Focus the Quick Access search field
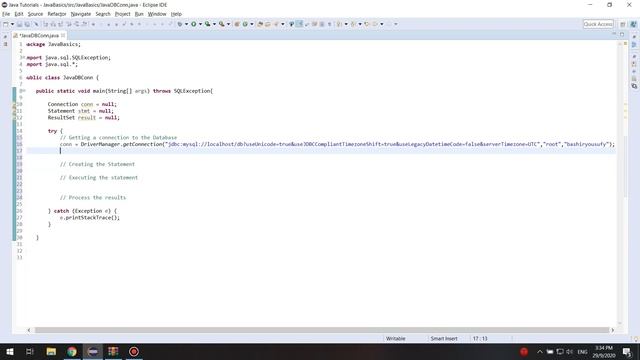 (598, 24)
